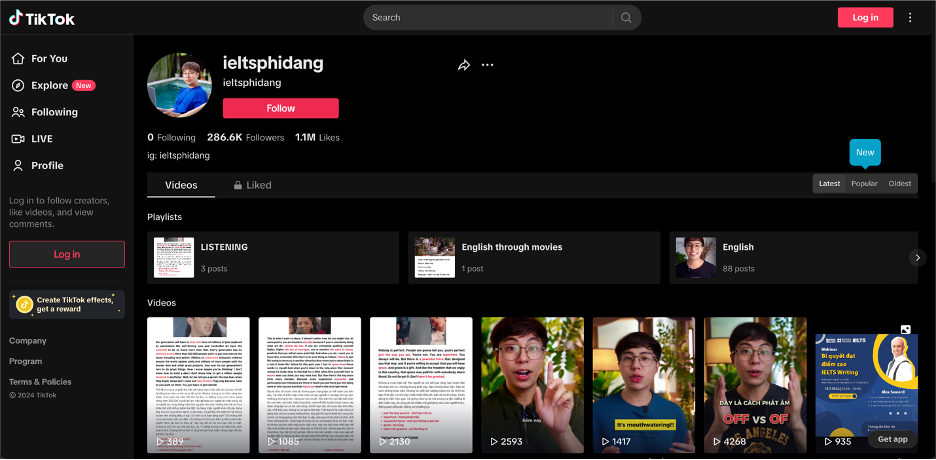The height and width of the screenshot is (460, 936).
Task: Click the Get app button
Action: click(x=893, y=439)
